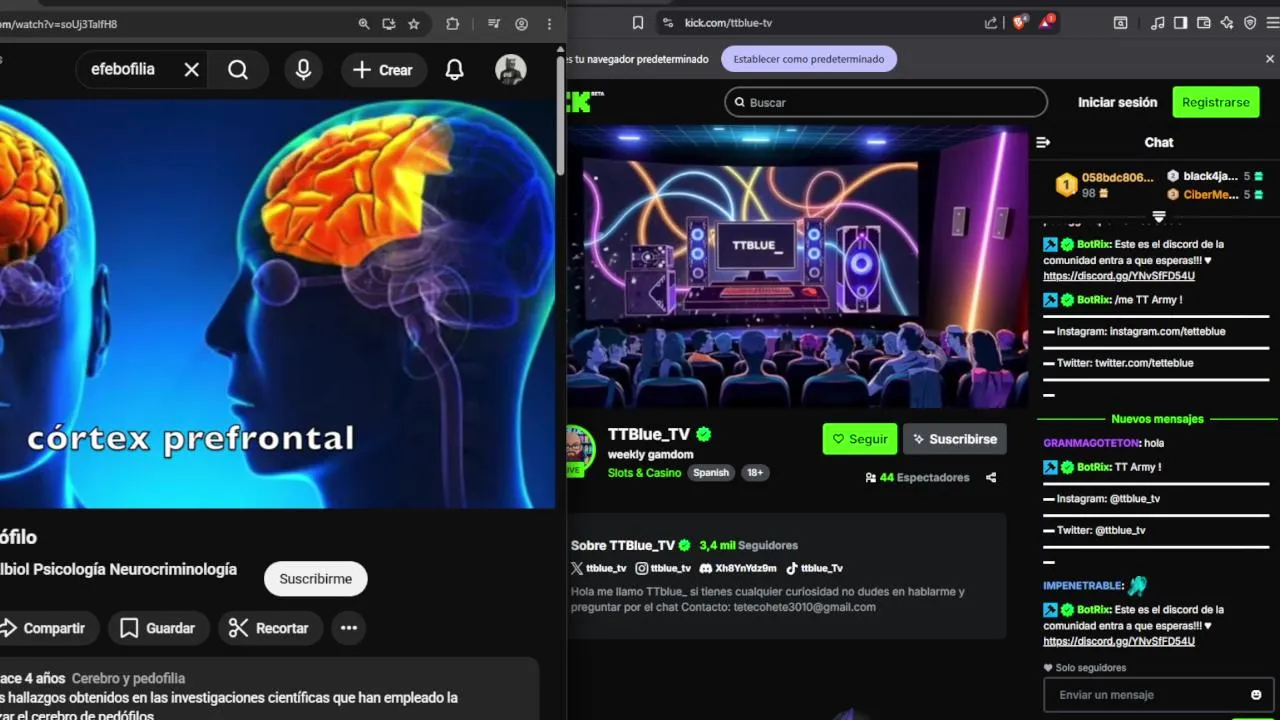Click Slots & Casino category link
This screenshot has width=1280, height=720.
click(x=644, y=473)
